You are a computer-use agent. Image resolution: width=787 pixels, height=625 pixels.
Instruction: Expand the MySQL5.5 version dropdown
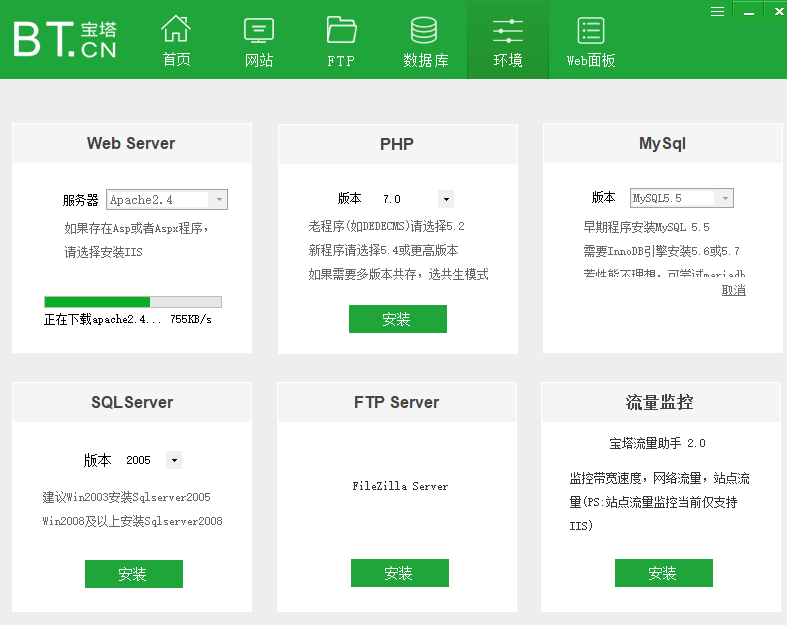pos(725,198)
